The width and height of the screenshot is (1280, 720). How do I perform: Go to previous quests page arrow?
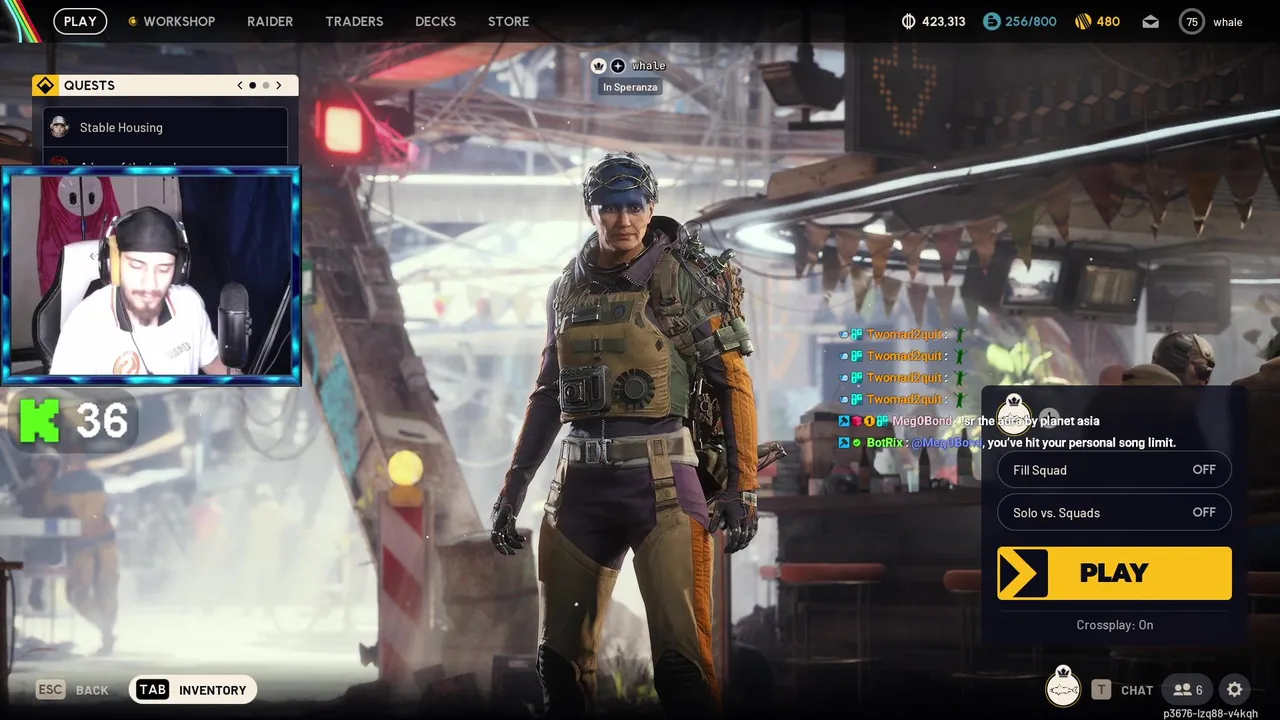point(240,85)
